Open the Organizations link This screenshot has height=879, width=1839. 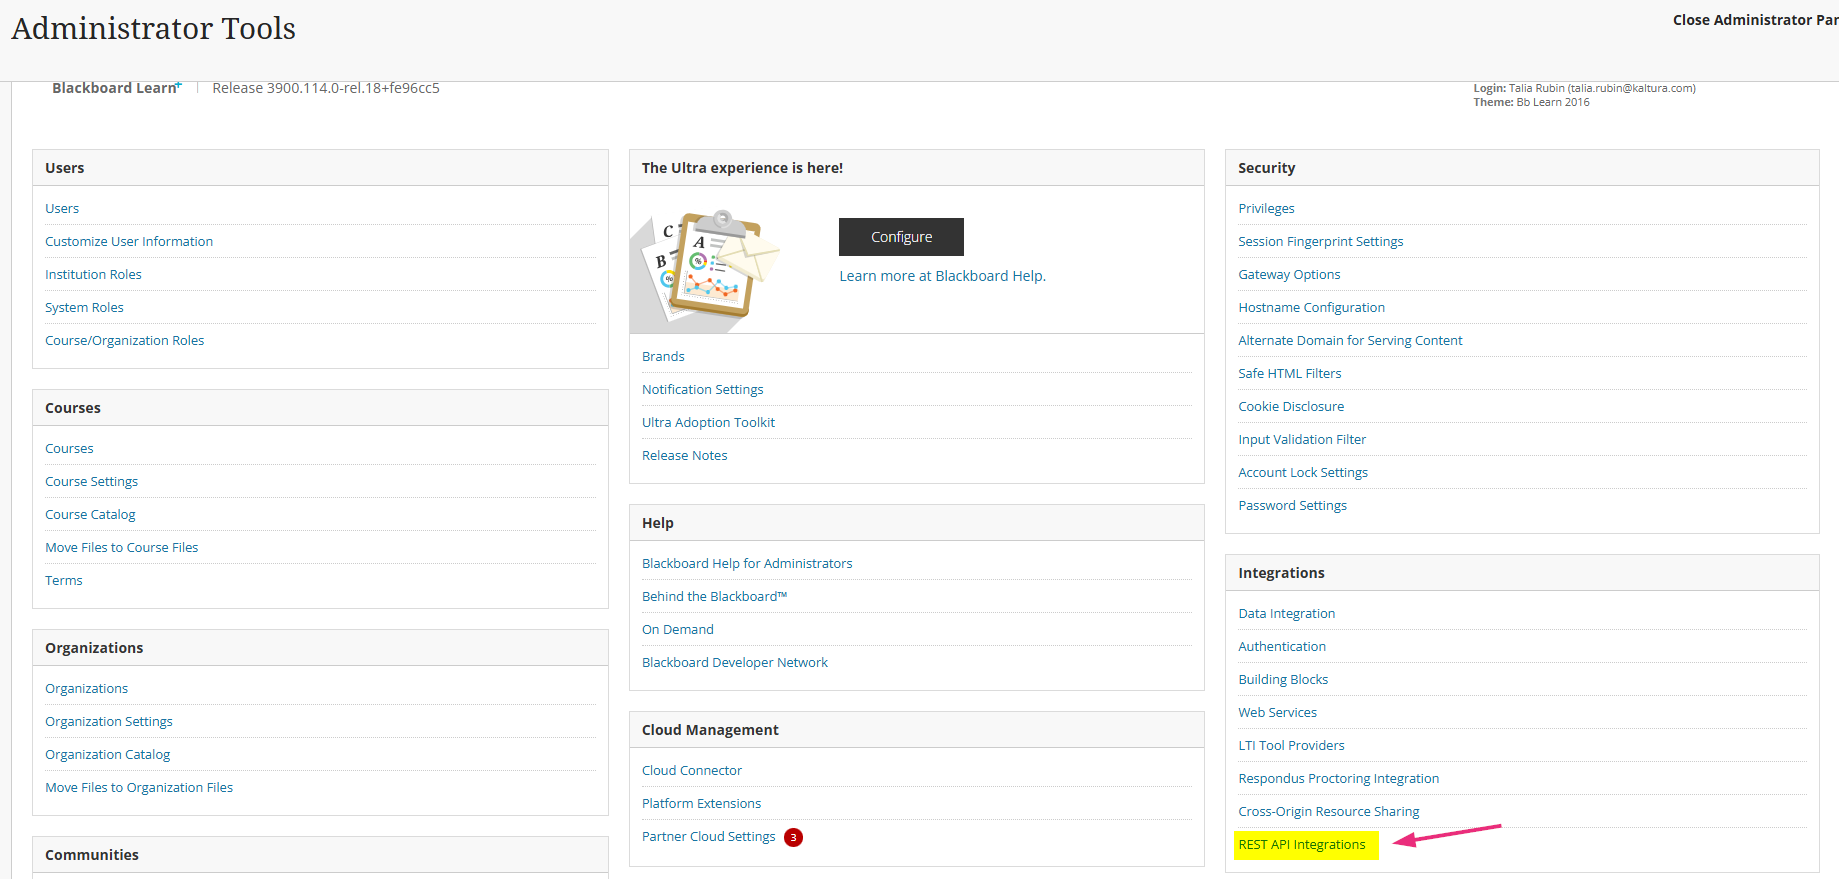[86, 688]
